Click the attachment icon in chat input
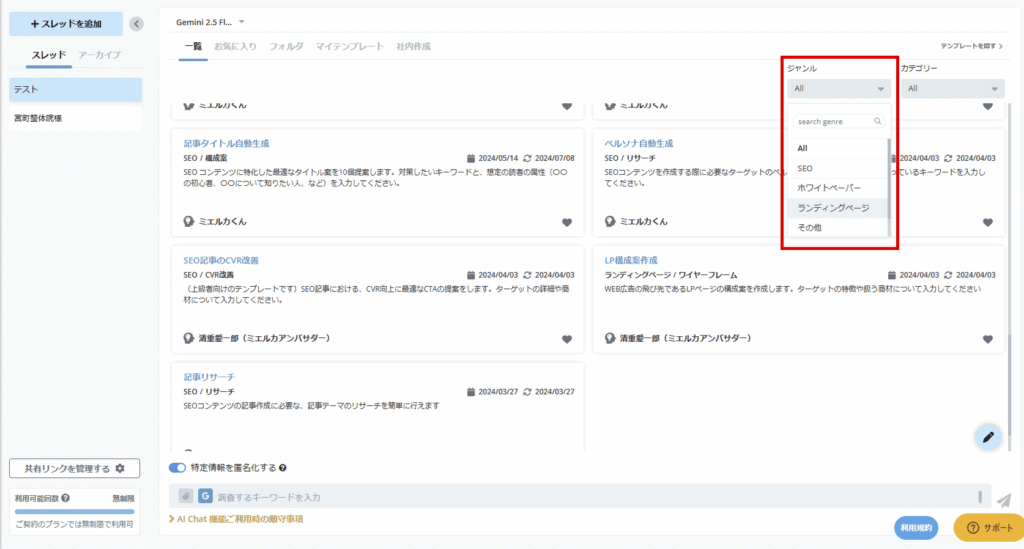 click(185, 496)
